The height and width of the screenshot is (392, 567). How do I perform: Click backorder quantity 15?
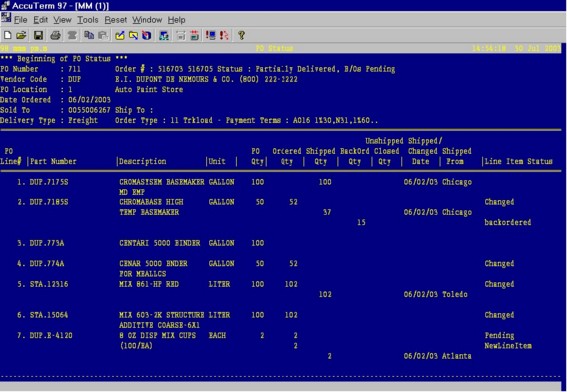click(361, 222)
